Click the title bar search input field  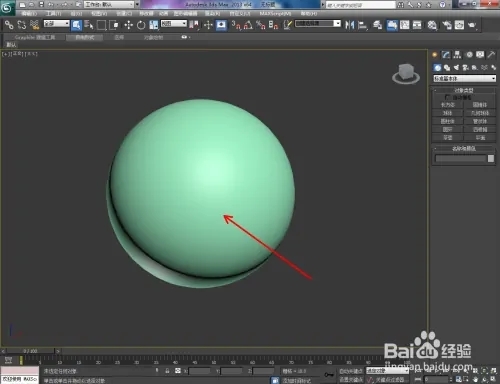pos(360,5)
